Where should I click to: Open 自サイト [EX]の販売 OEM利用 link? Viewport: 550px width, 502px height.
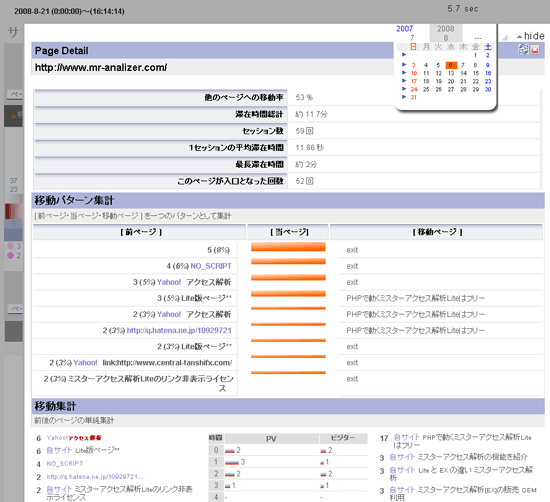[463, 494]
